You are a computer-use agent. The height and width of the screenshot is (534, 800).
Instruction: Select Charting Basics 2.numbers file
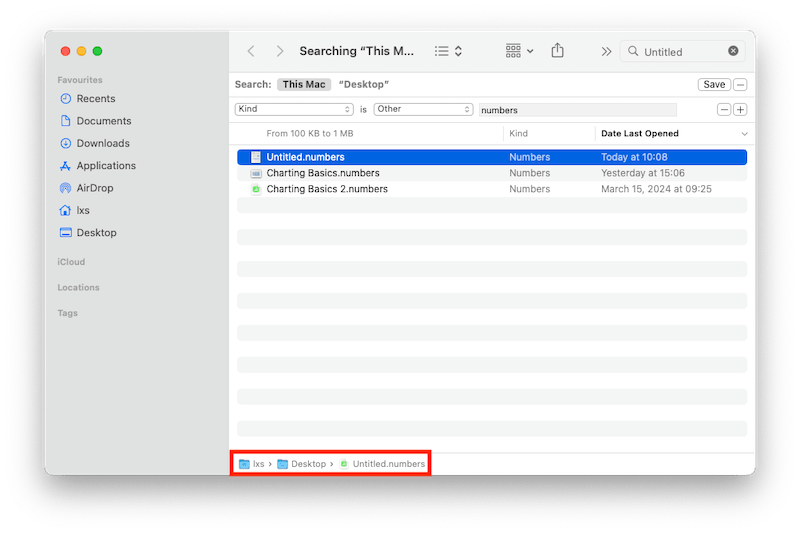(492, 189)
